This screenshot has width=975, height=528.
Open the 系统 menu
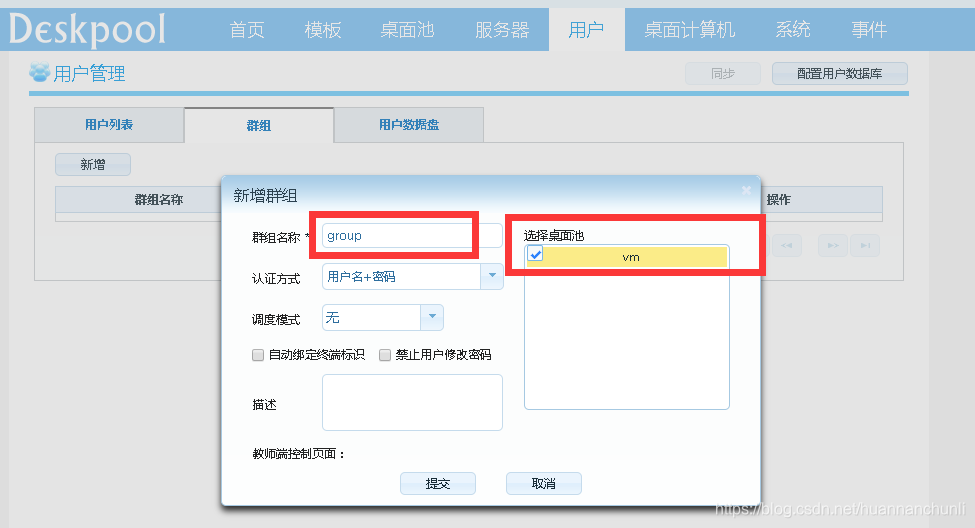point(793,29)
